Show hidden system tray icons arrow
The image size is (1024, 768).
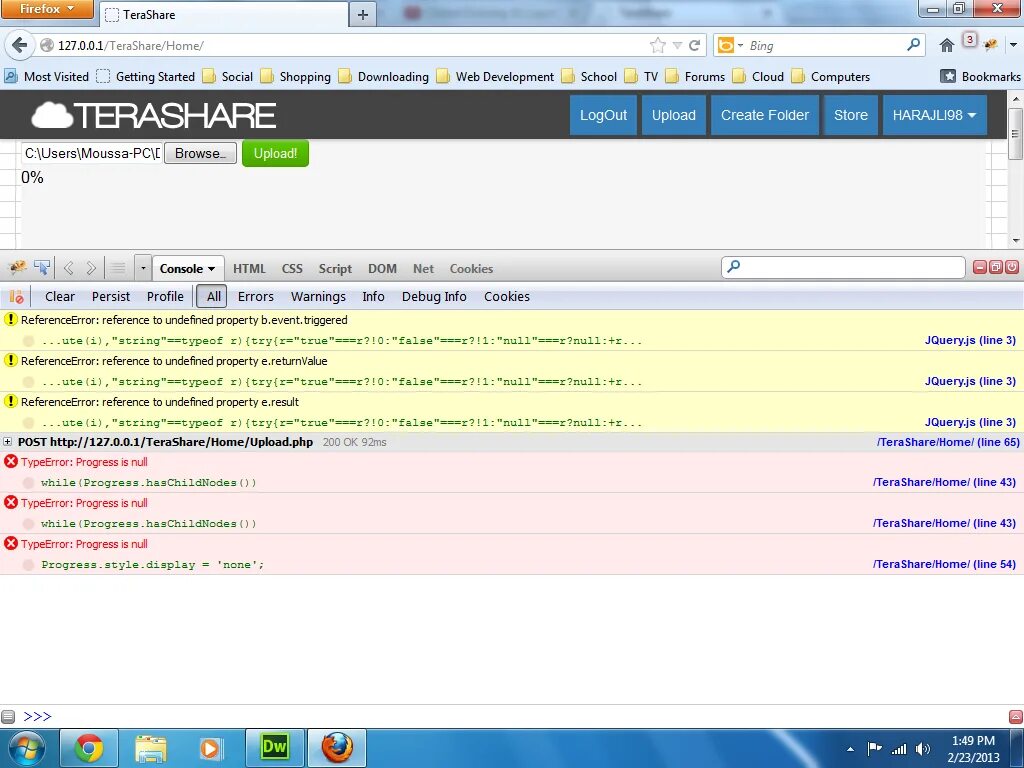pos(850,749)
